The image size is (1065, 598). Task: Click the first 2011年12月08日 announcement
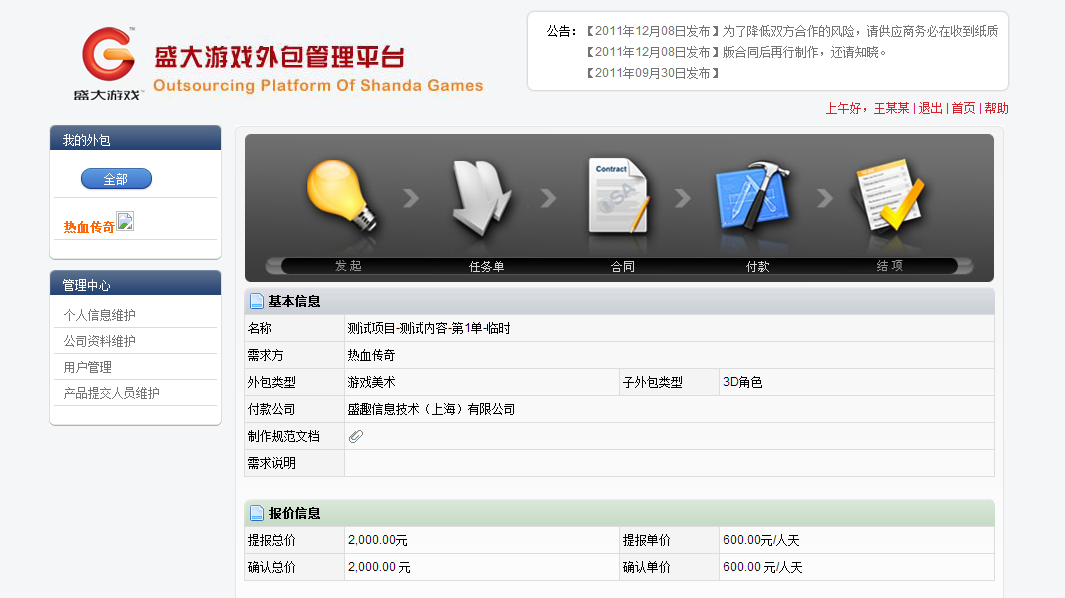tap(792, 31)
